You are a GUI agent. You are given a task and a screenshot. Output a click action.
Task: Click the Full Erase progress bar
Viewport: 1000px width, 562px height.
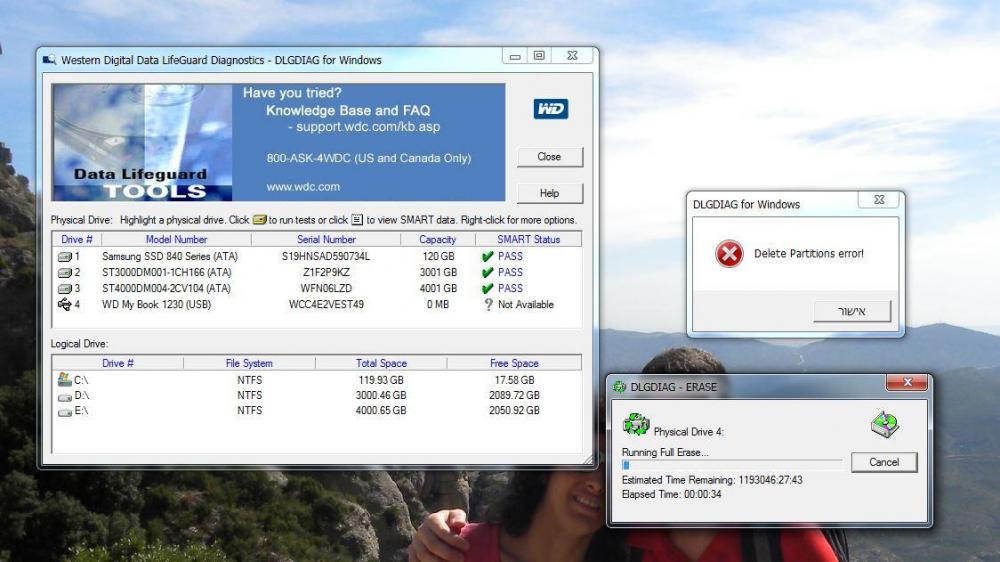(x=732, y=465)
